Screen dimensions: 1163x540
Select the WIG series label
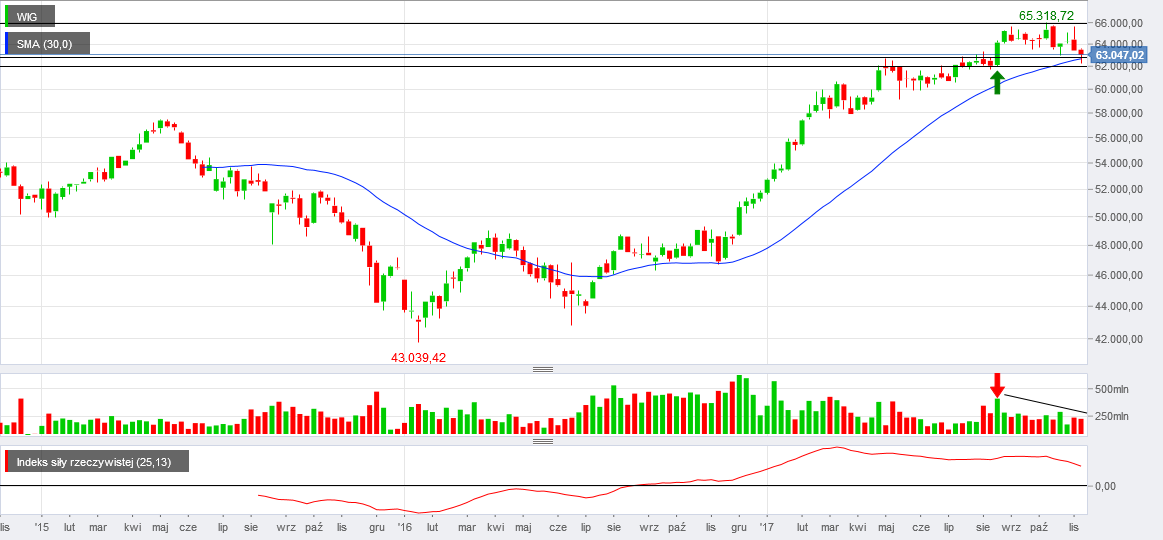pos(30,16)
